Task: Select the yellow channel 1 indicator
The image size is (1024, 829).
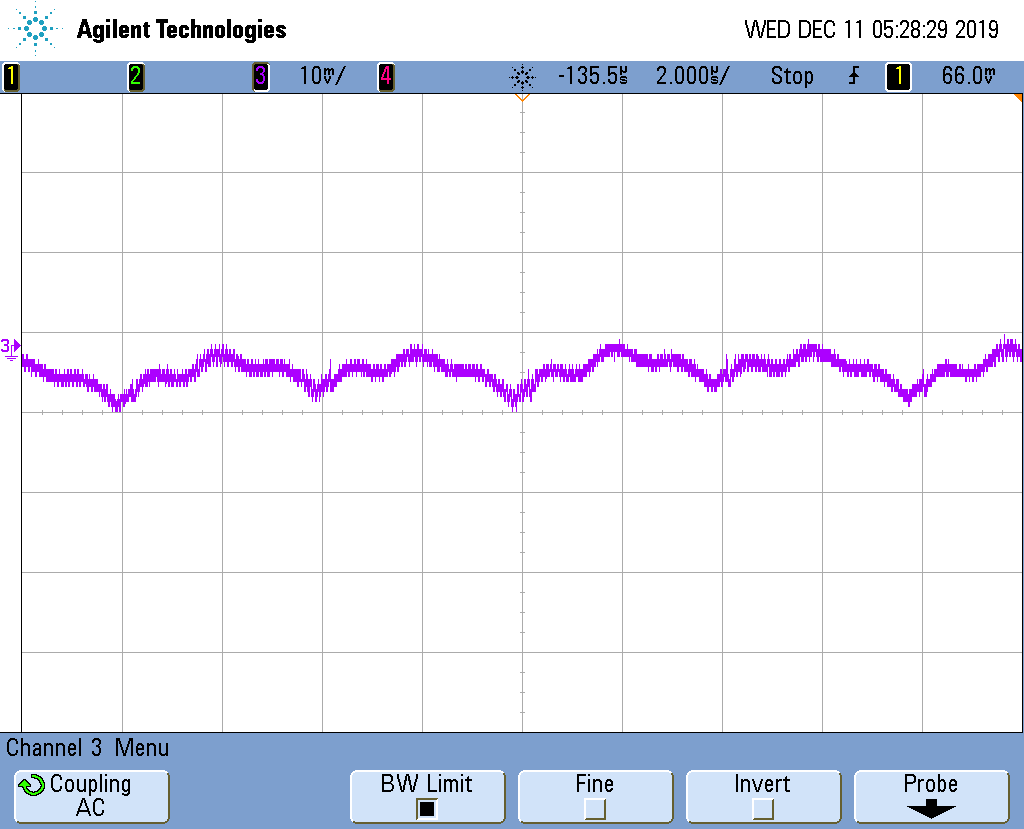Action: (11, 76)
